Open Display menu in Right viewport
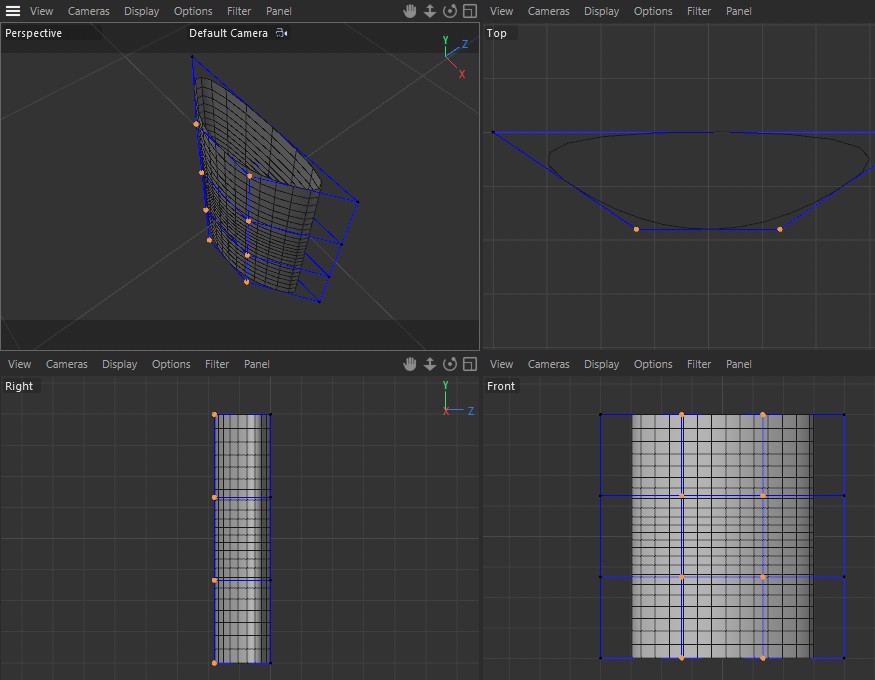This screenshot has width=875, height=680. click(119, 364)
